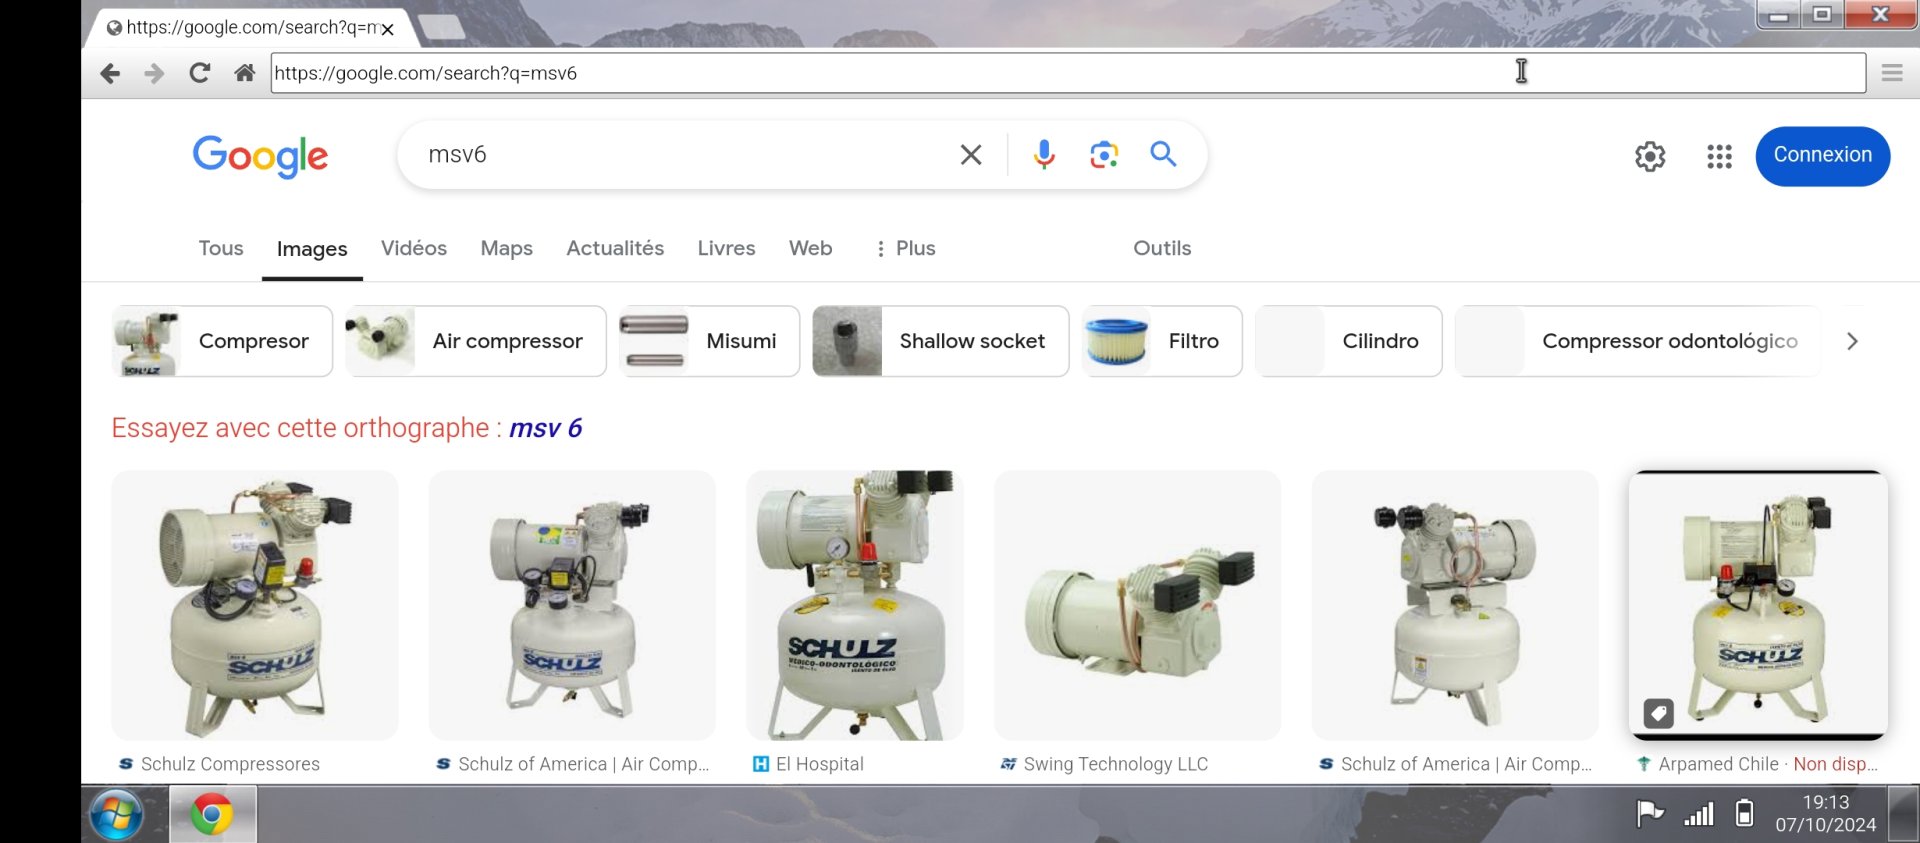The width and height of the screenshot is (1920, 843).
Task: Filter by the Misumi chip
Action: 709,341
